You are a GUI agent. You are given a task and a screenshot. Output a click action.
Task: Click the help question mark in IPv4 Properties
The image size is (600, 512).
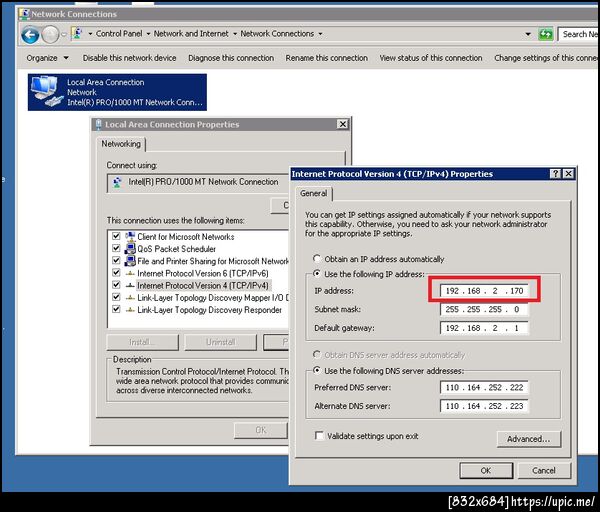coord(555,174)
